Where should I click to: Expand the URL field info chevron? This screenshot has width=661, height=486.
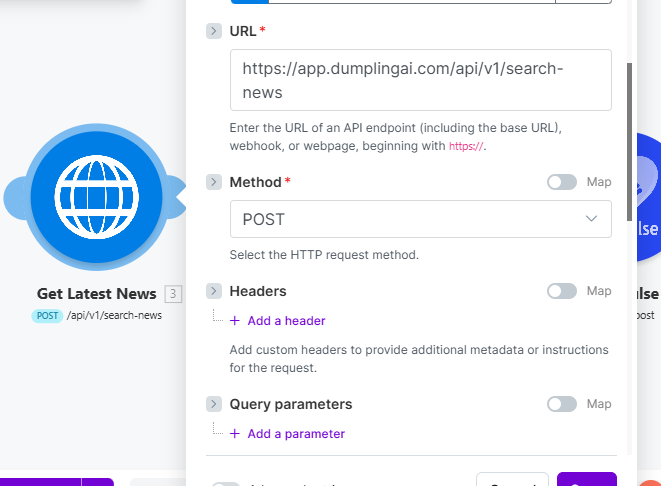[x=214, y=31]
